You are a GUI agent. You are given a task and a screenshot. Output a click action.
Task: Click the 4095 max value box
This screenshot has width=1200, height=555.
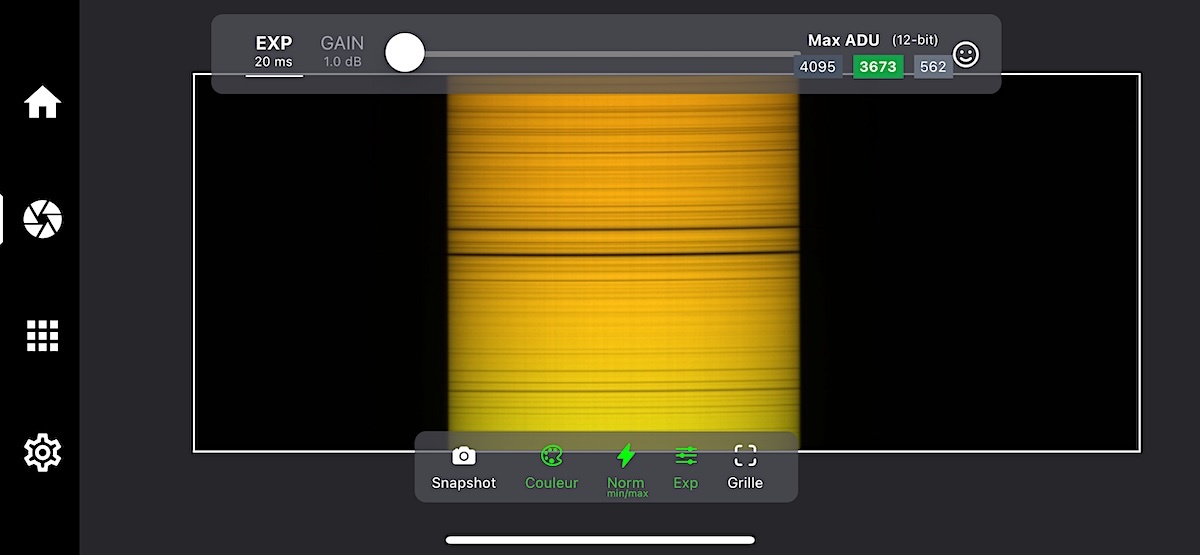tap(817, 67)
